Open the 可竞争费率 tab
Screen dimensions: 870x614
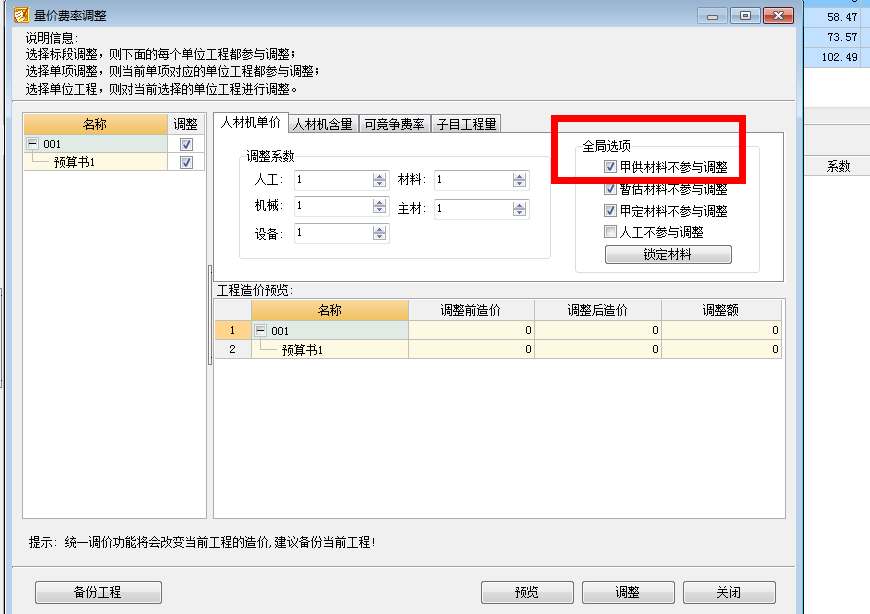[x=394, y=124]
